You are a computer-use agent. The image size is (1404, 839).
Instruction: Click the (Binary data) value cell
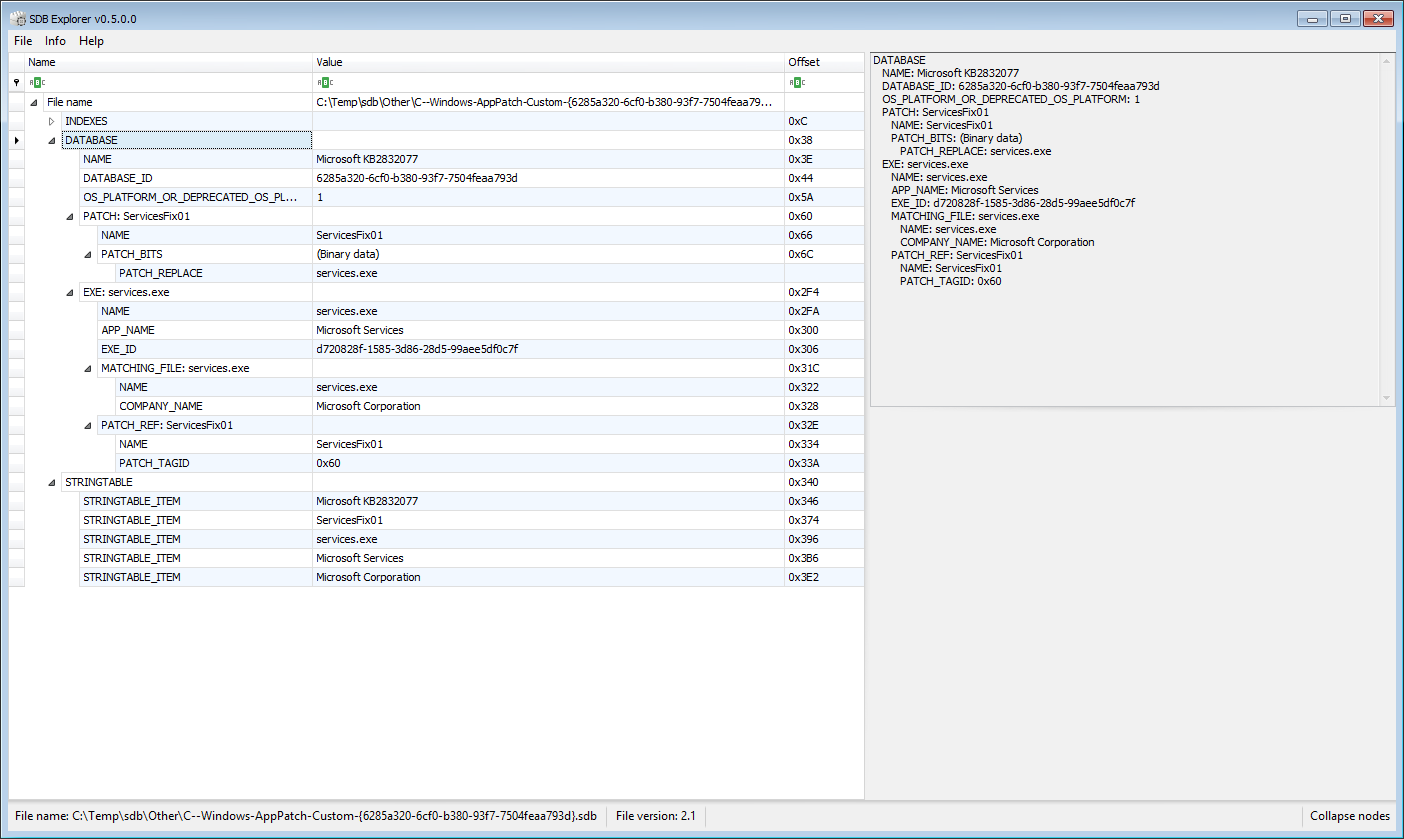click(x=548, y=254)
